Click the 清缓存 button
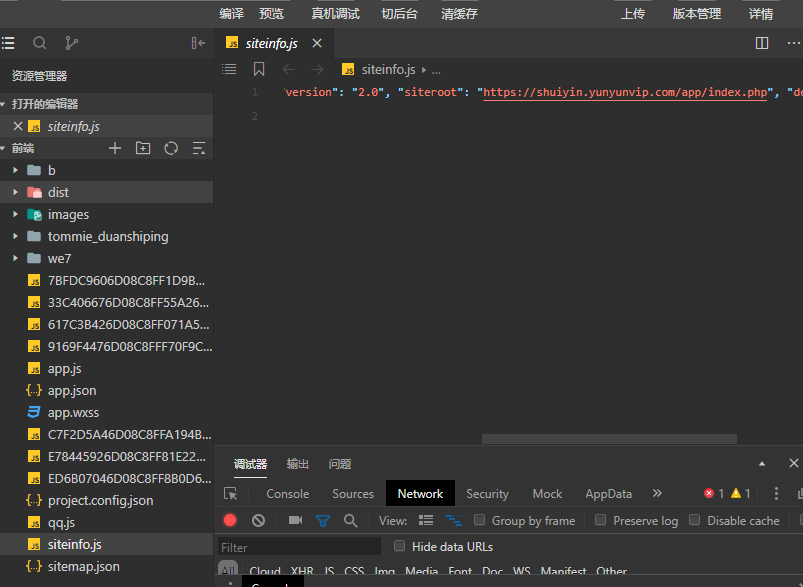Image resolution: width=803 pixels, height=587 pixels. [x=459, y=14]
